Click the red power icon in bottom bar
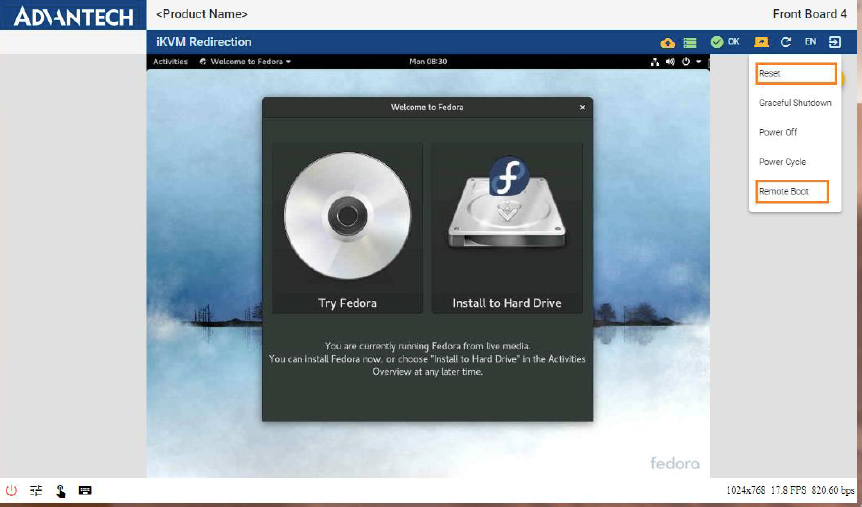862x507 pixels. point(11,491)
